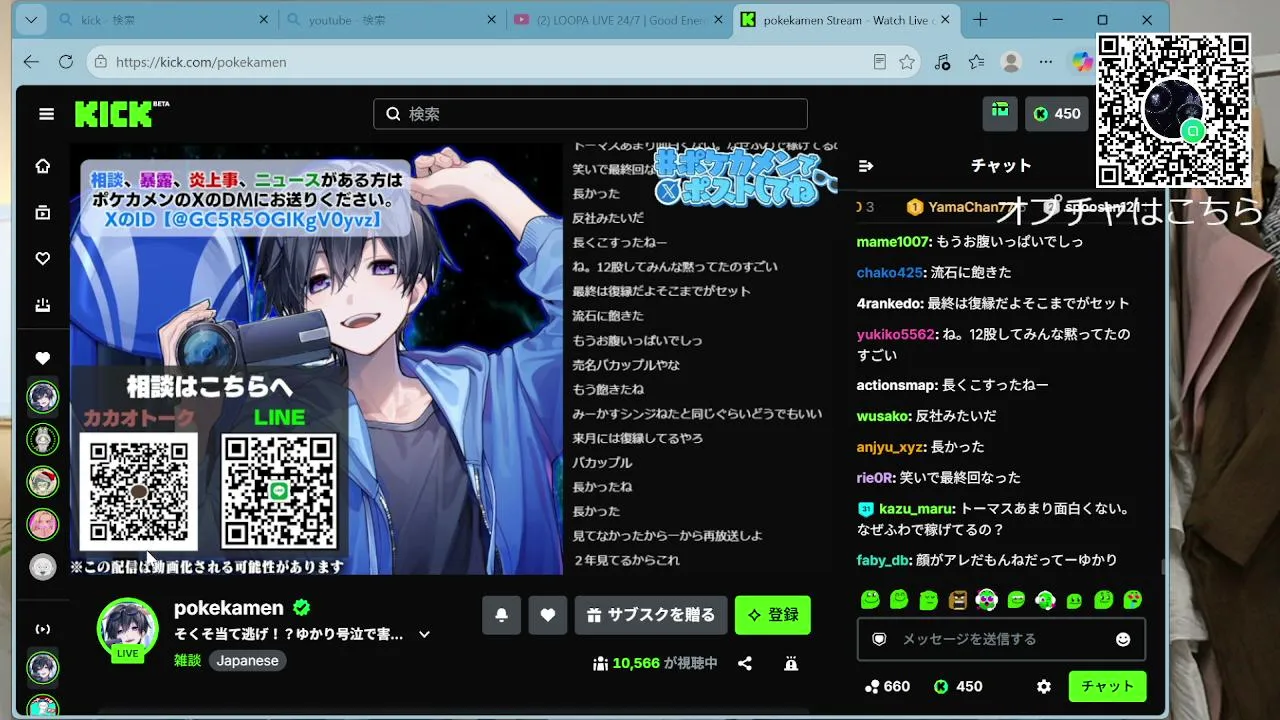Screen dimensions: 1280x720
Task: Open reader view icon in address bar
Action: click(879, 62)
